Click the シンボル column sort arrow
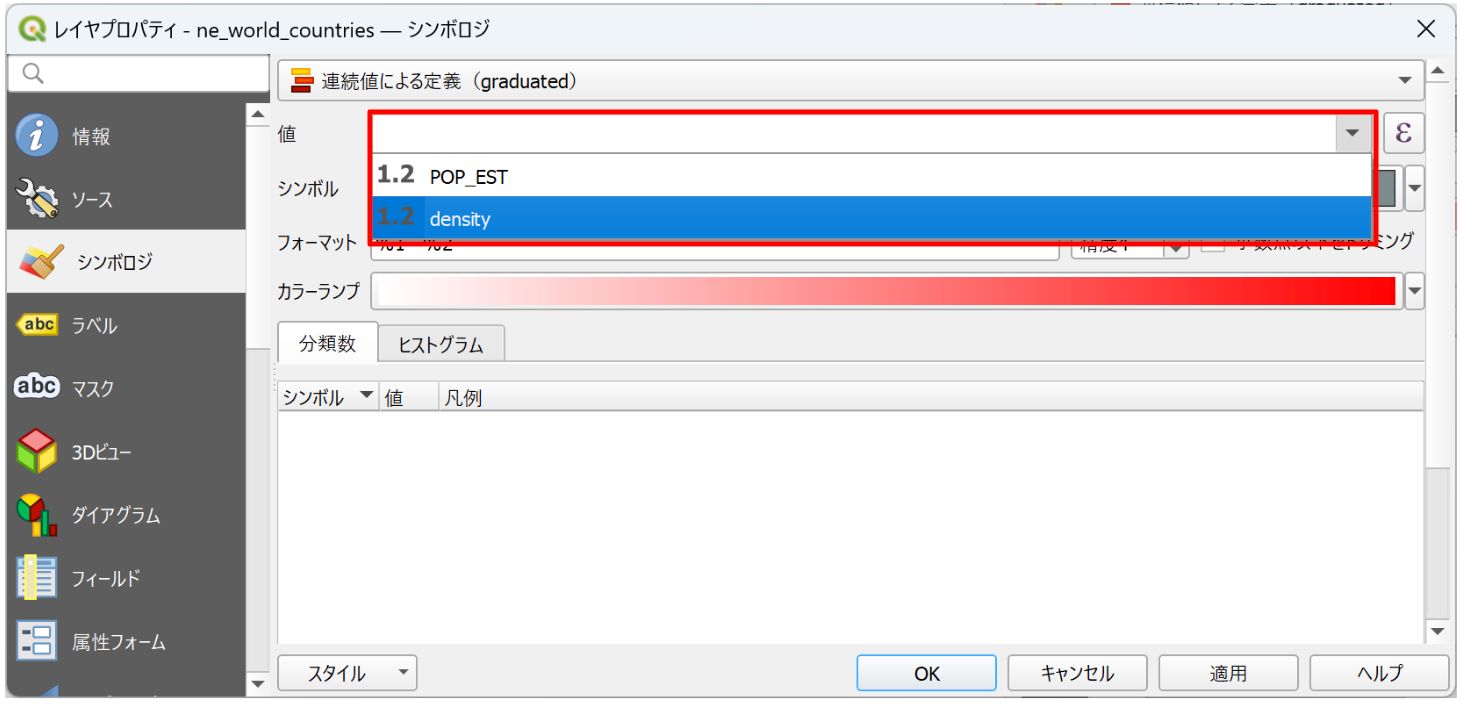Viewport: 1462px width, 704px height. click(x=365, y=397)
